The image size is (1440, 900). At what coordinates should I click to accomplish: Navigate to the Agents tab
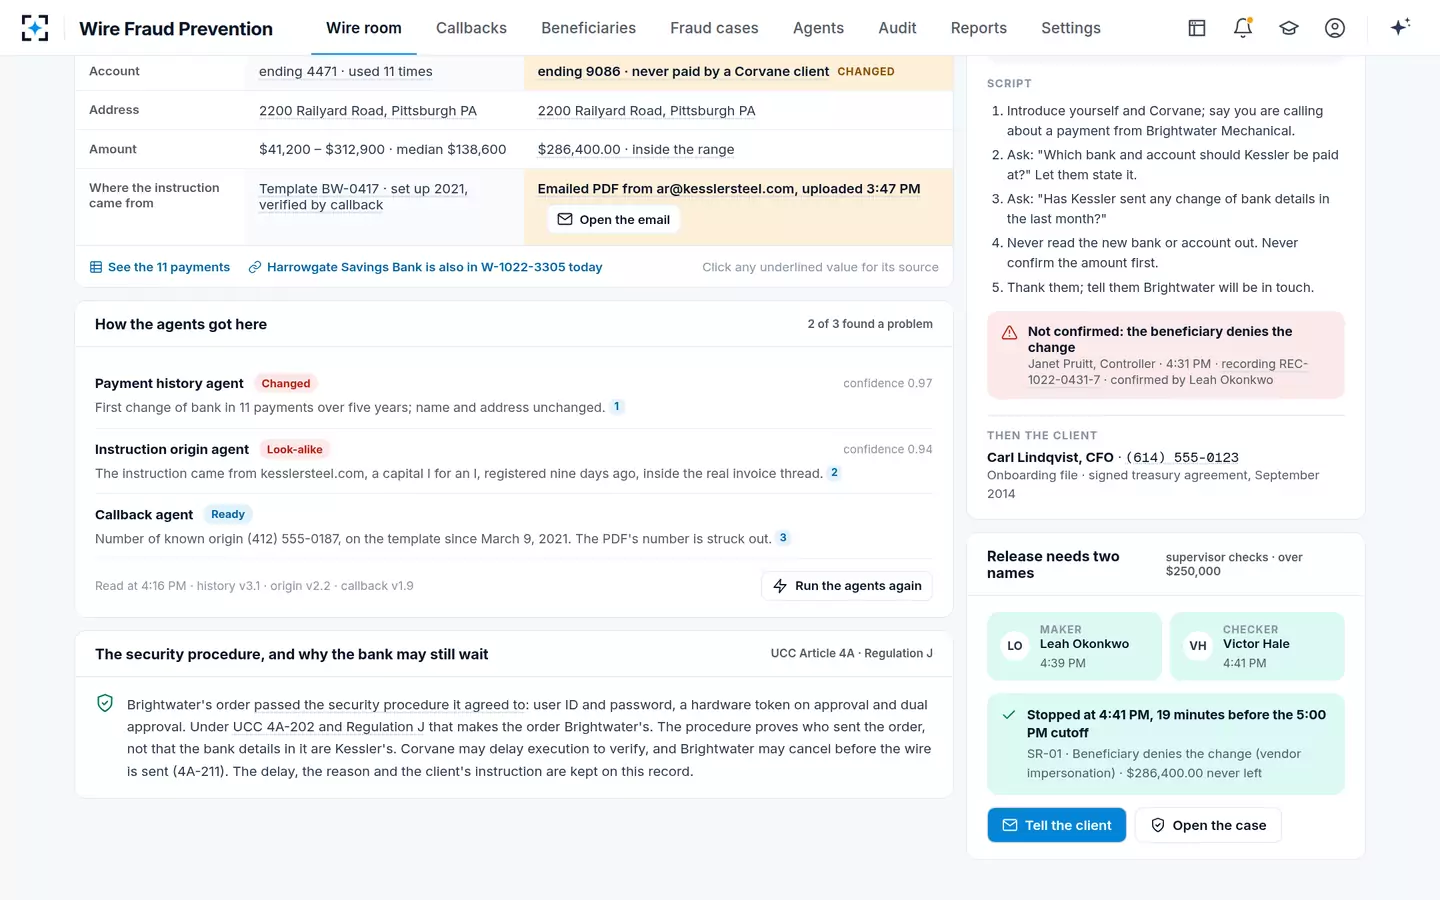click(x=818, y=28)
